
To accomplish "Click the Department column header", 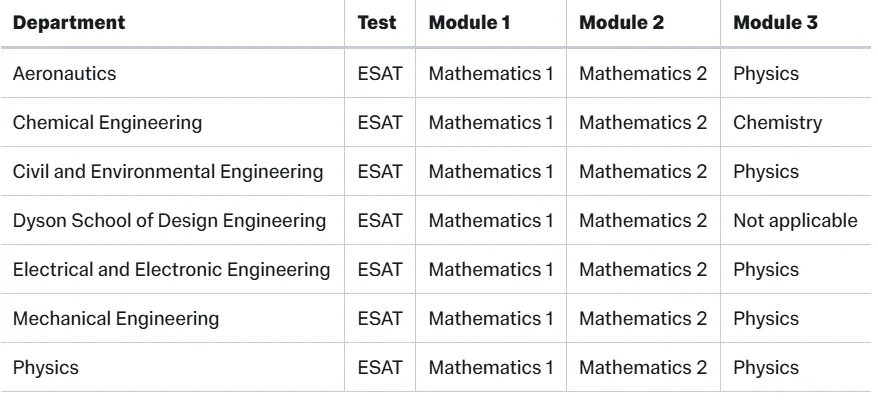I will pos(69,23).
